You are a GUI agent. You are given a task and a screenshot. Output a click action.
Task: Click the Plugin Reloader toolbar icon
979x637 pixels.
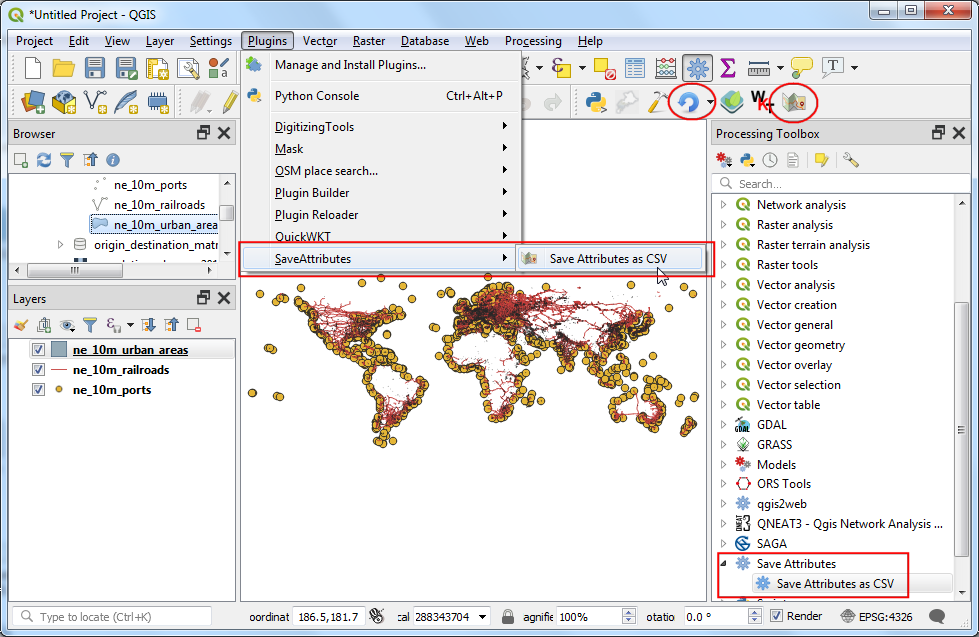point(688,102)
